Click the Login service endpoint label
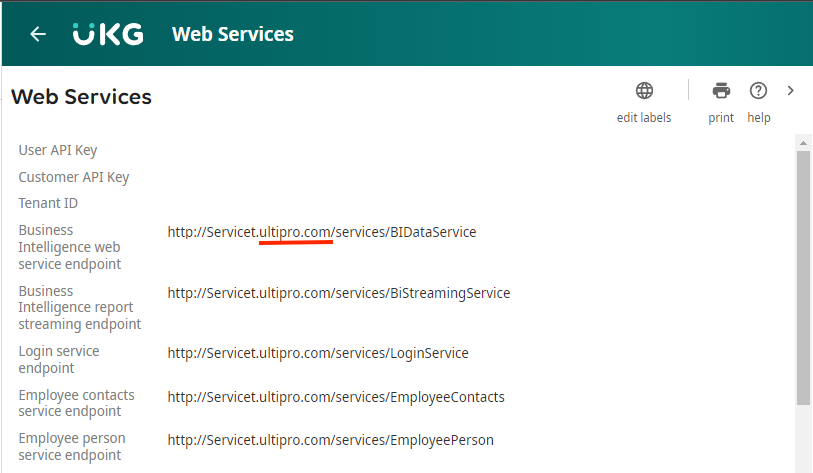The width and height of the screenshot is (813, 473). [x=59, y=359]
